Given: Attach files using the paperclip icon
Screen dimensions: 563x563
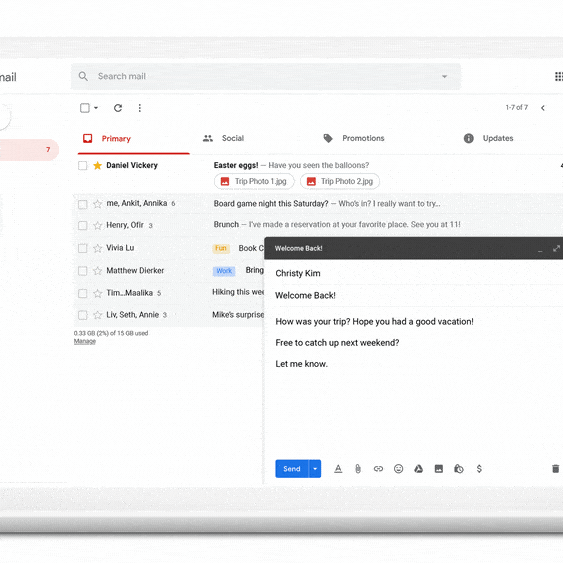Looking at the screenshot, I should tap(358, 469).
